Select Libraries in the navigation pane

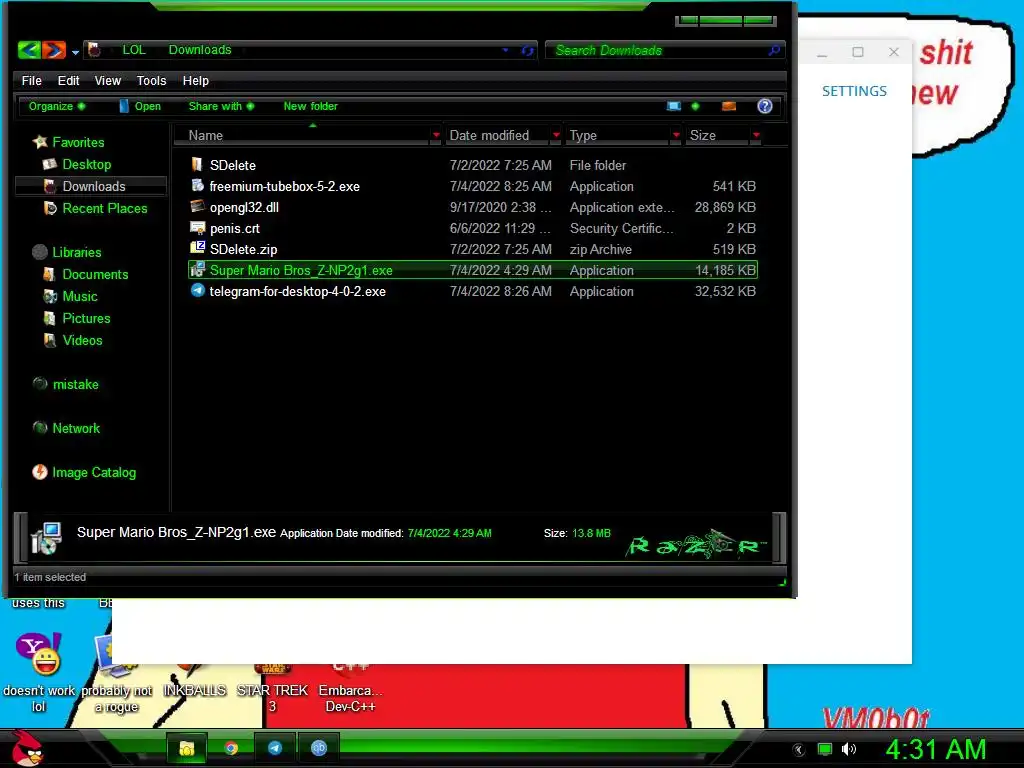pos(76,252)
